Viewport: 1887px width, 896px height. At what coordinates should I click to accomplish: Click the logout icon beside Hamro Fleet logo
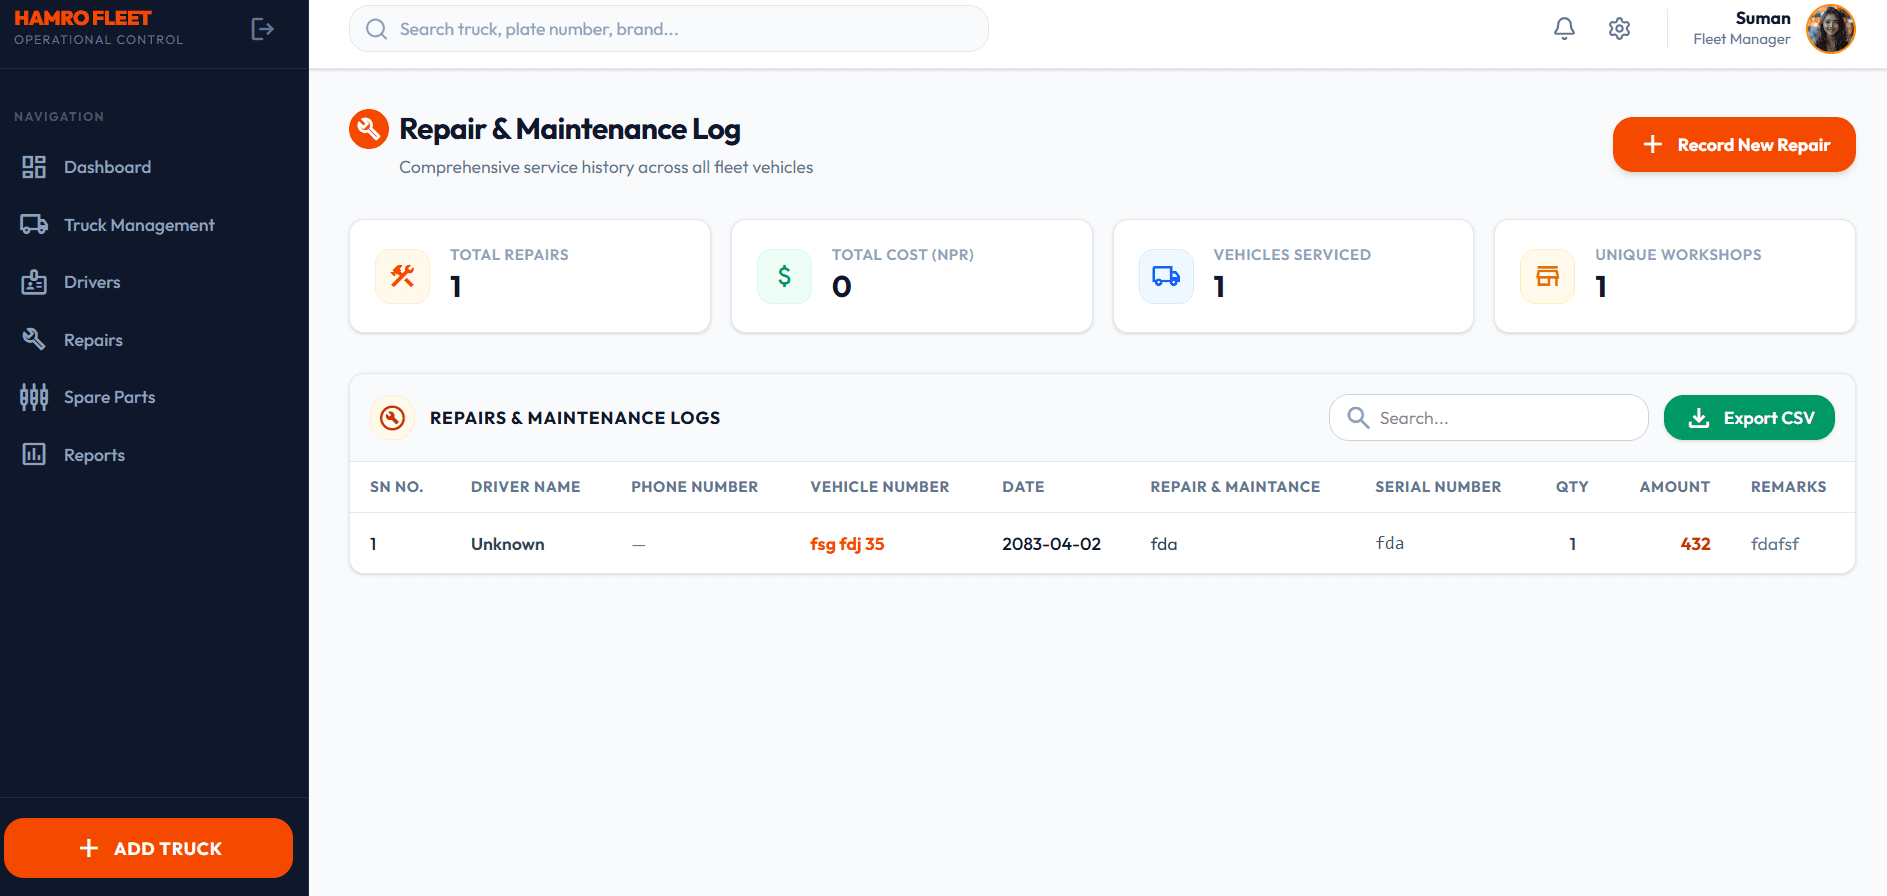point(262,29)
